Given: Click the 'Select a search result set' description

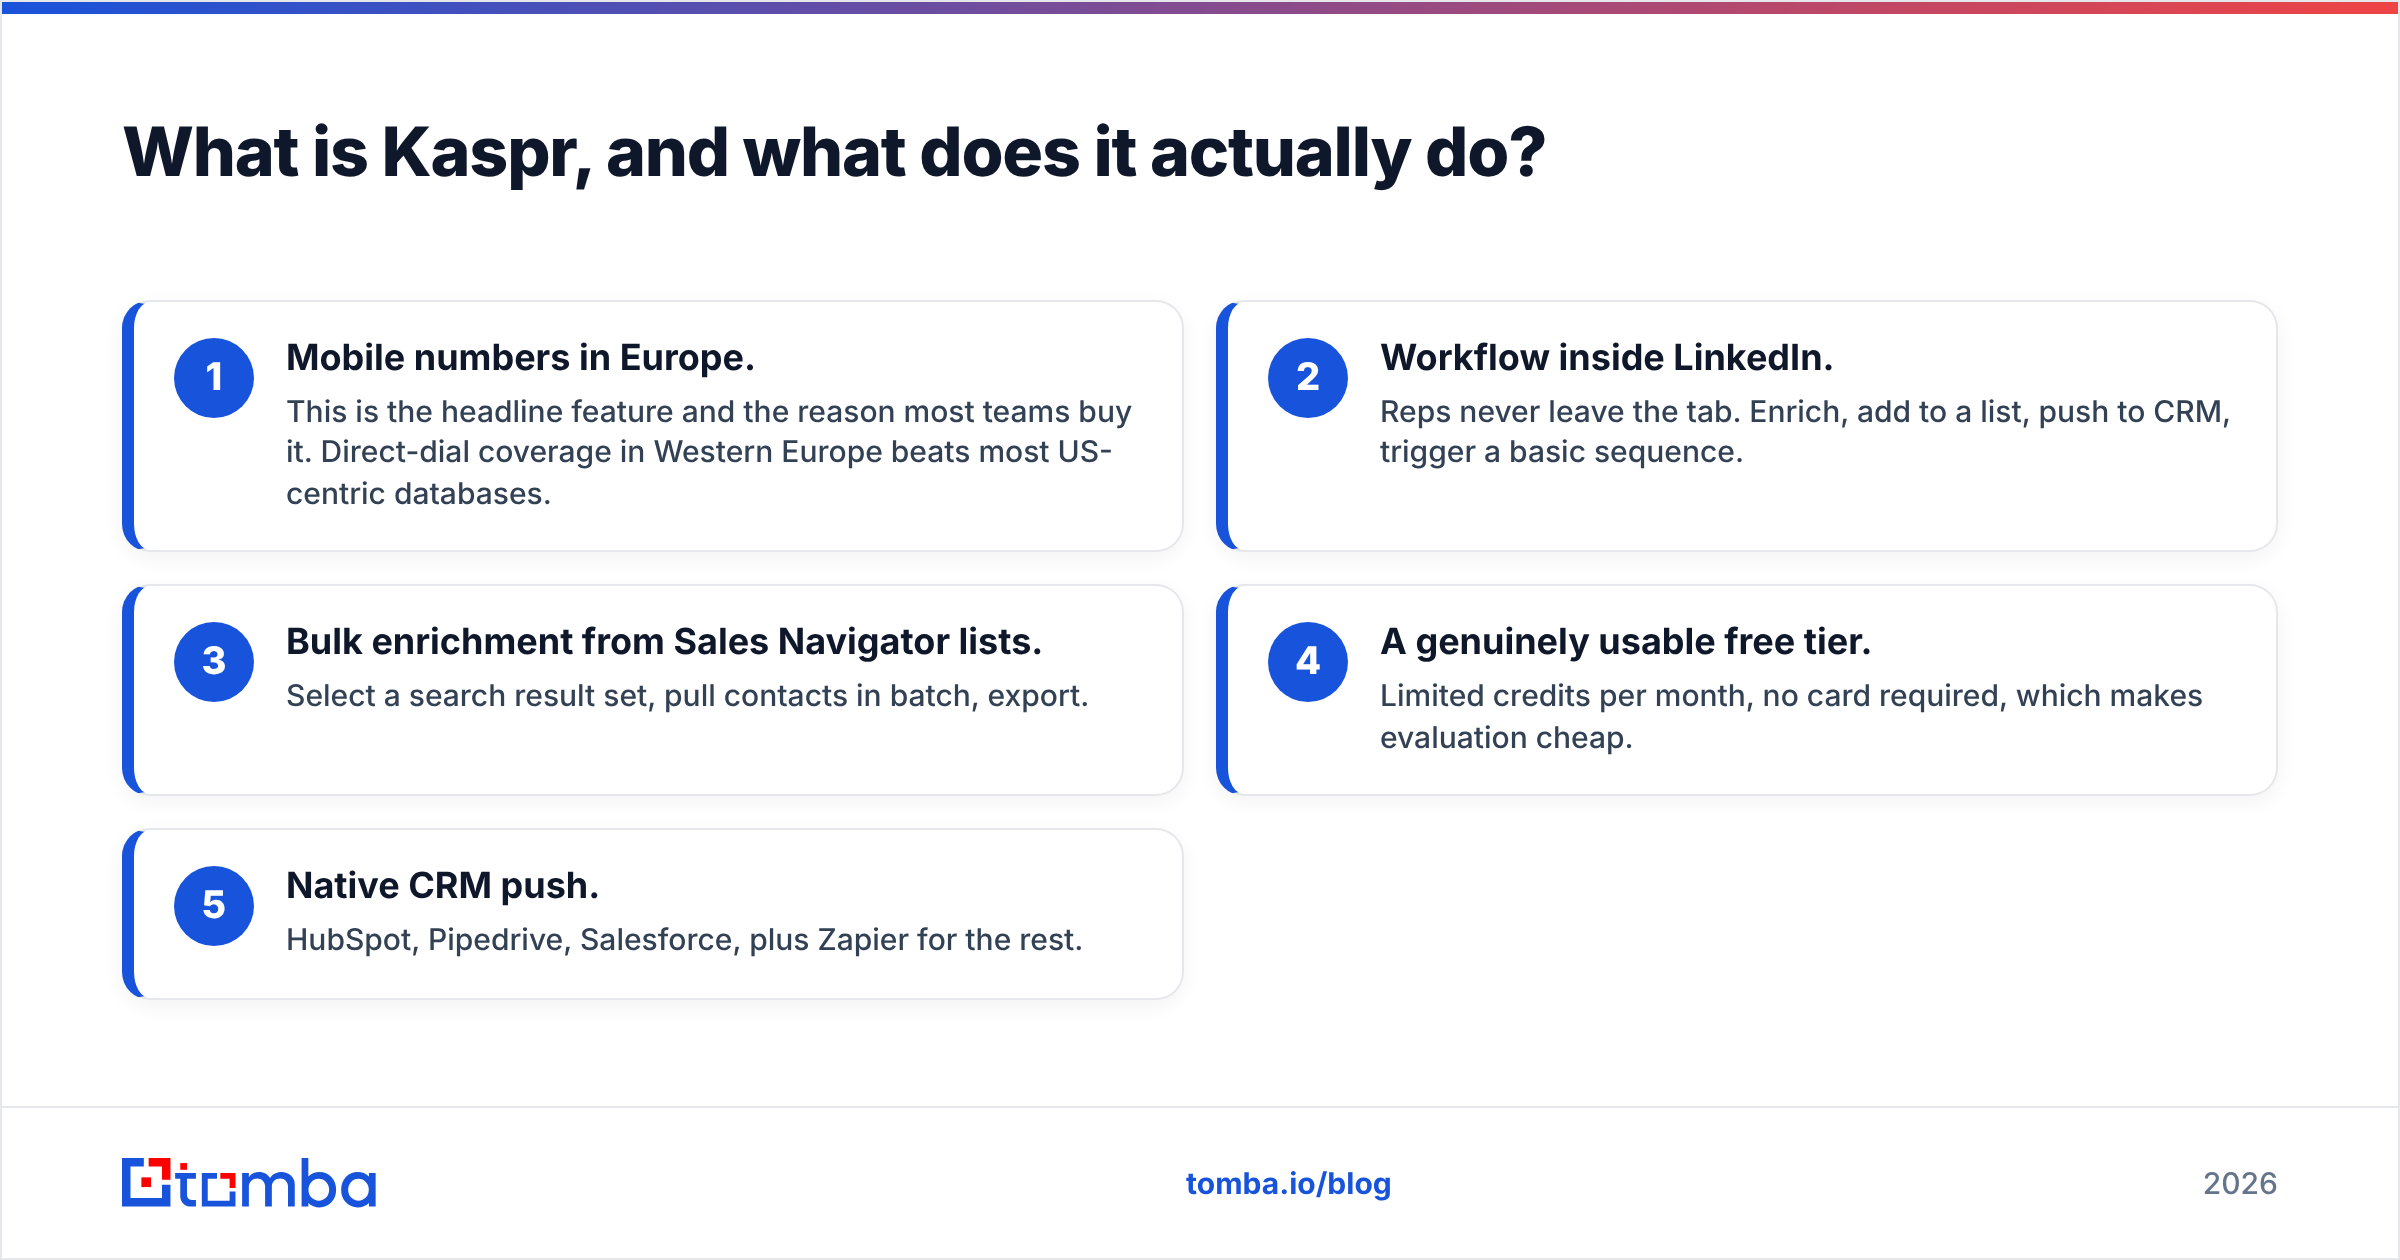Looking at the screenshot, I should click(x=687, y=696).
